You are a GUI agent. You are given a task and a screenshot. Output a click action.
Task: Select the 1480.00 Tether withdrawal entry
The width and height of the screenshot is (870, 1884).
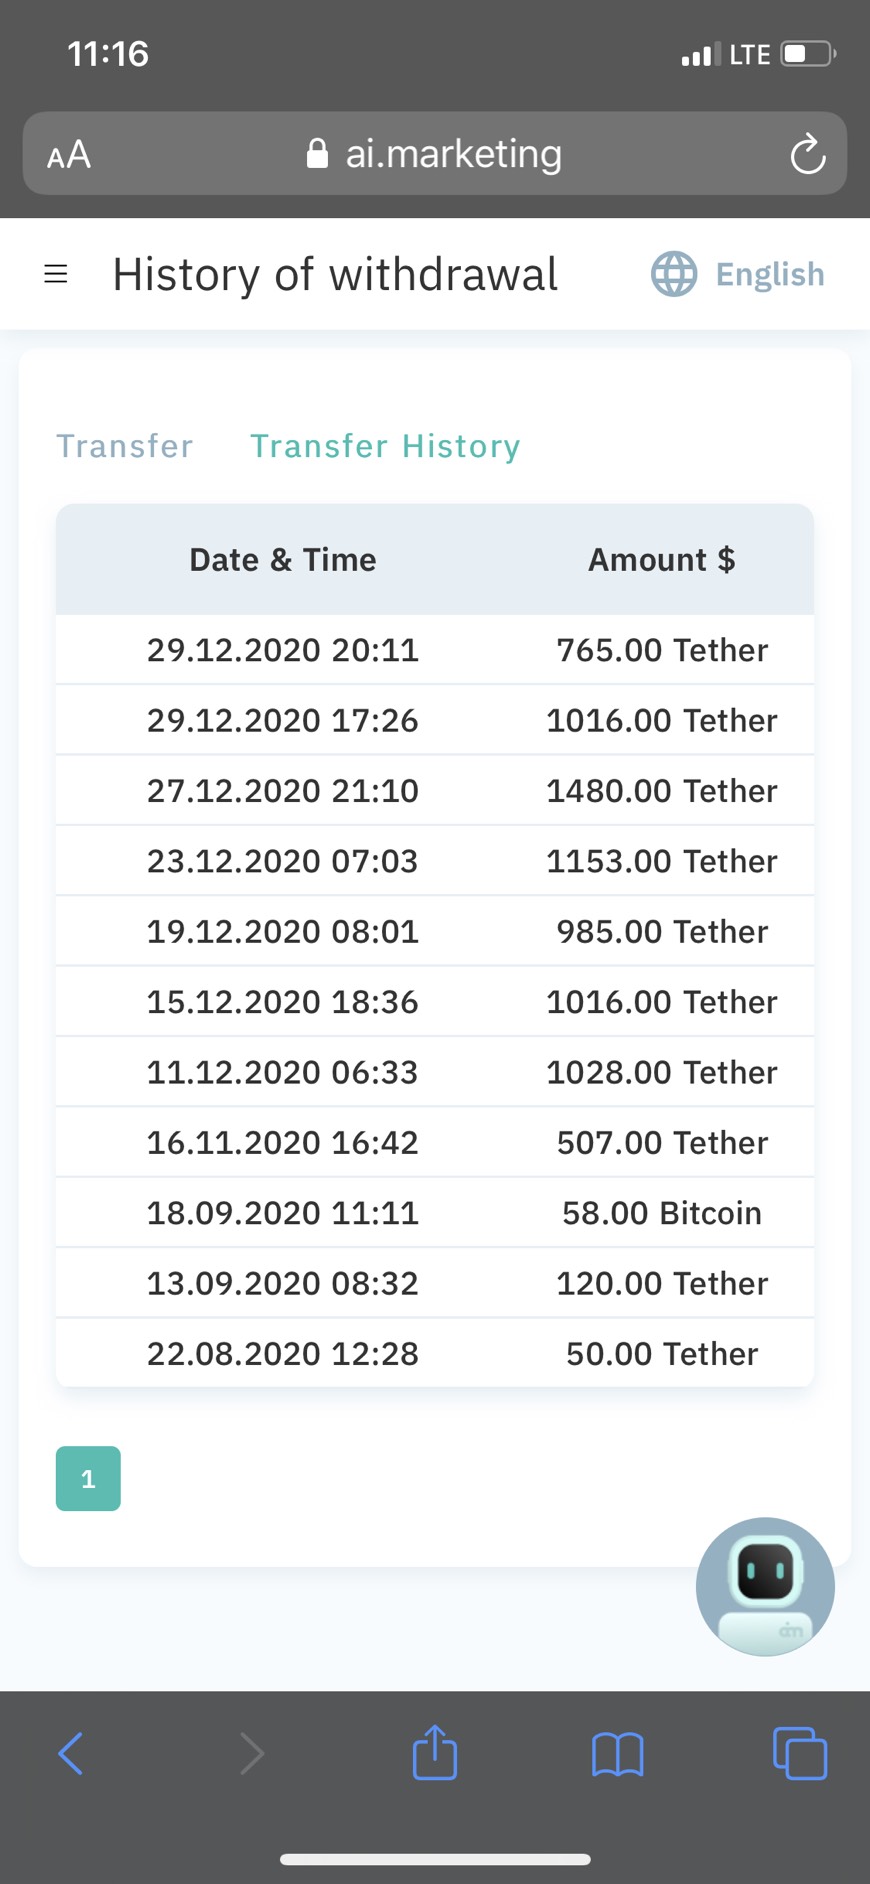(x=661, y=791)
